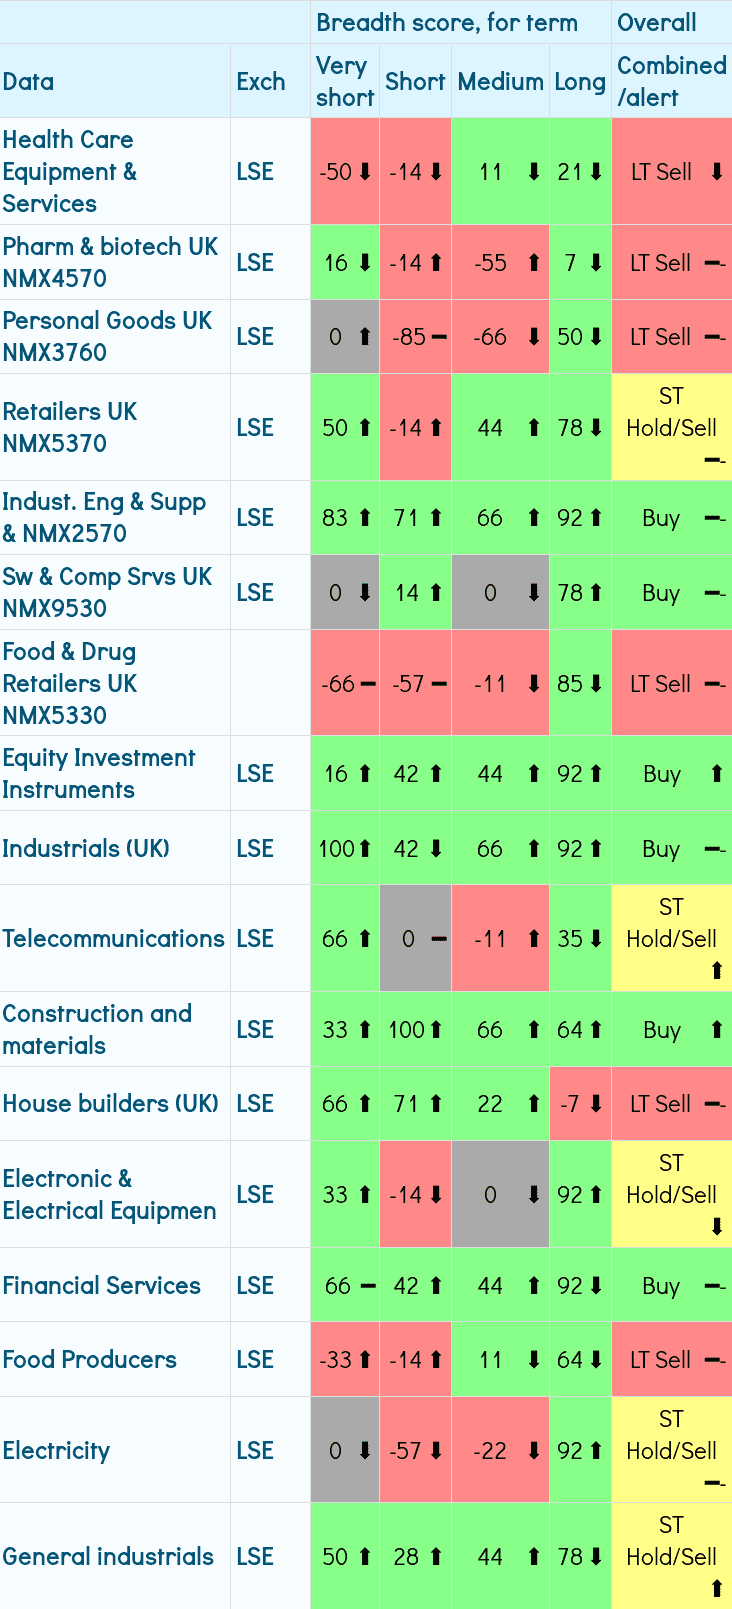This screenshot has width=732, height=1609.
Task: Click the Exch column header
Action: point(261,81)
